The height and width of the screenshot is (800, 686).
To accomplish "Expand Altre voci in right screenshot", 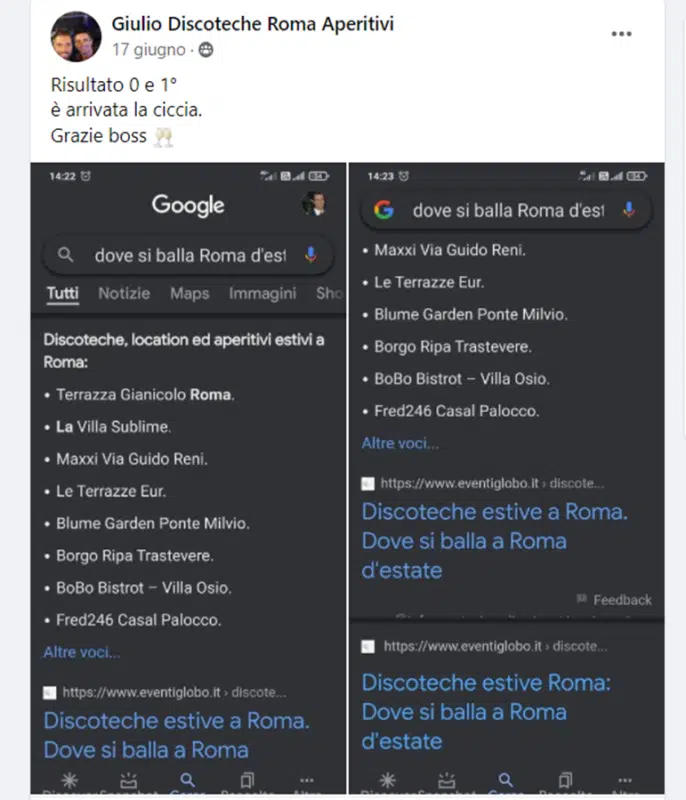I will (x=400, y=443).
